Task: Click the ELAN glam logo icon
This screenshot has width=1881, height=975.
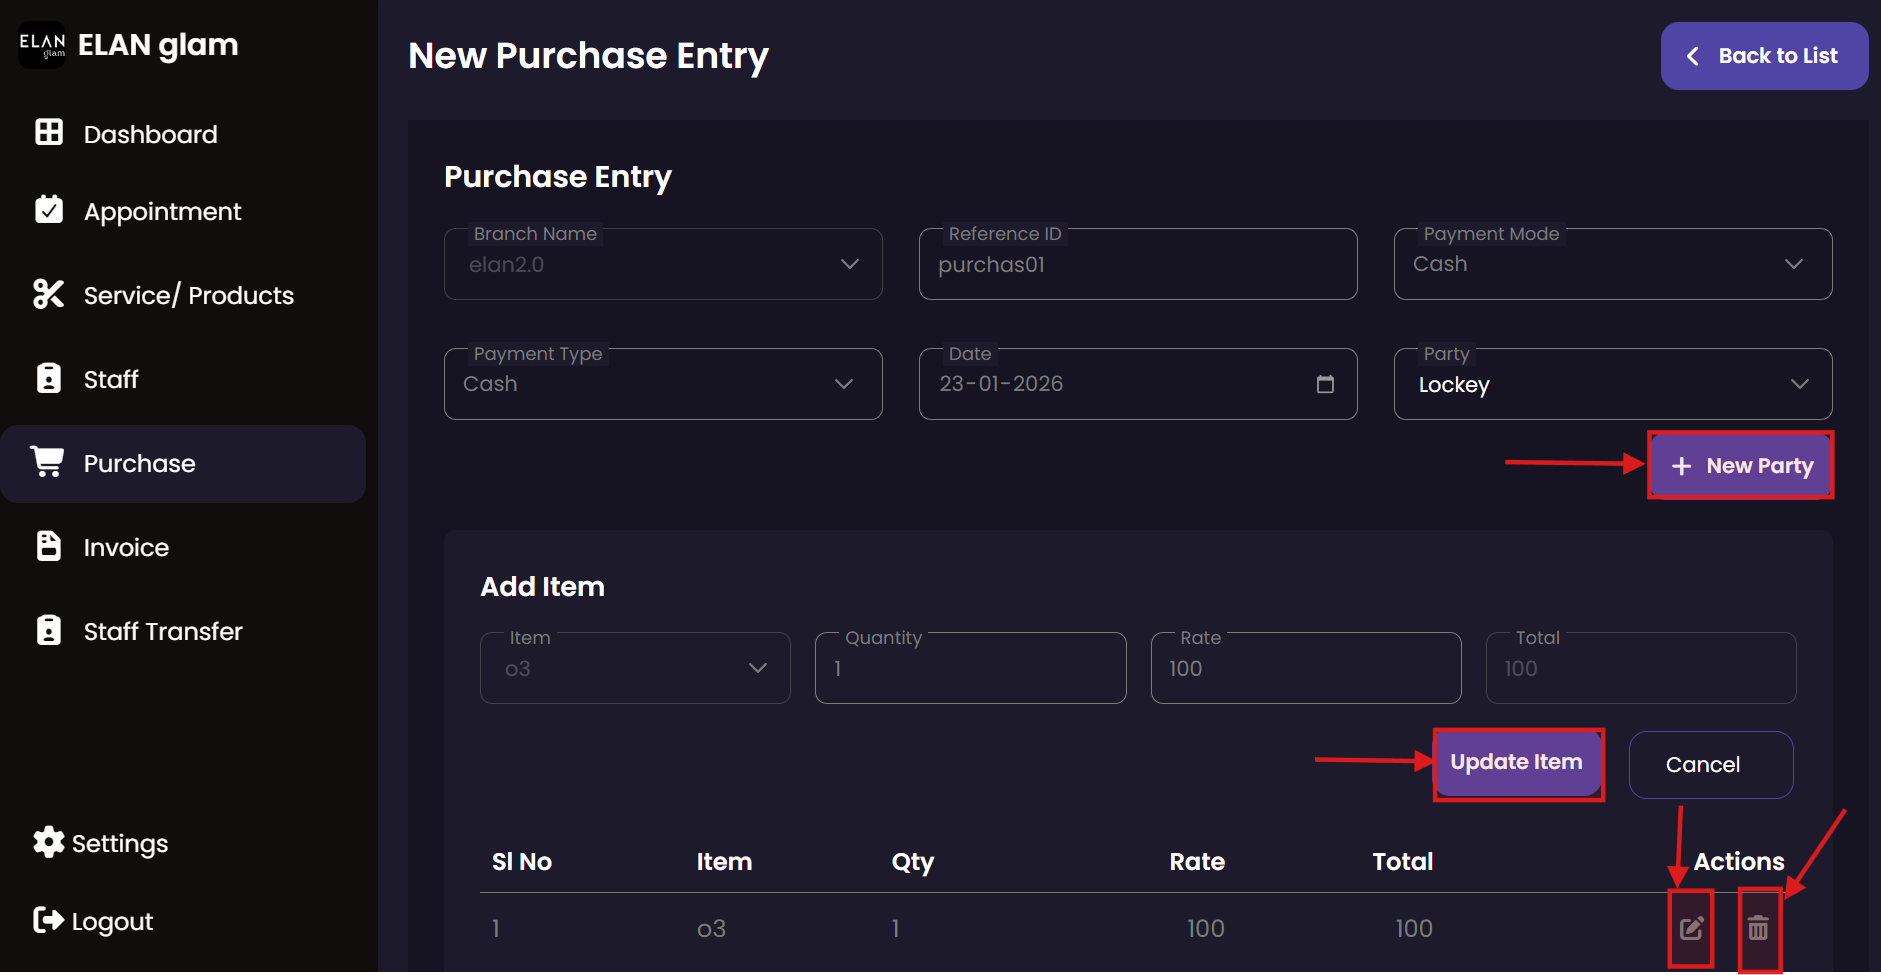Action: pos(42,45)
